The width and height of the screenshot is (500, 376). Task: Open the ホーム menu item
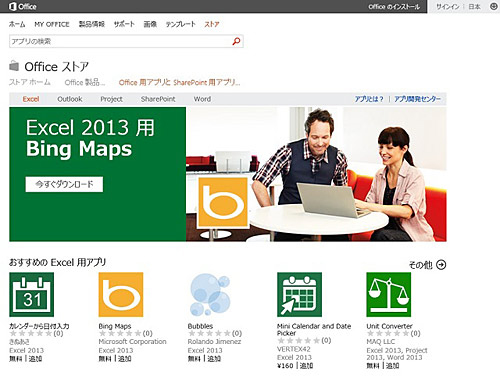pos(17,24)
